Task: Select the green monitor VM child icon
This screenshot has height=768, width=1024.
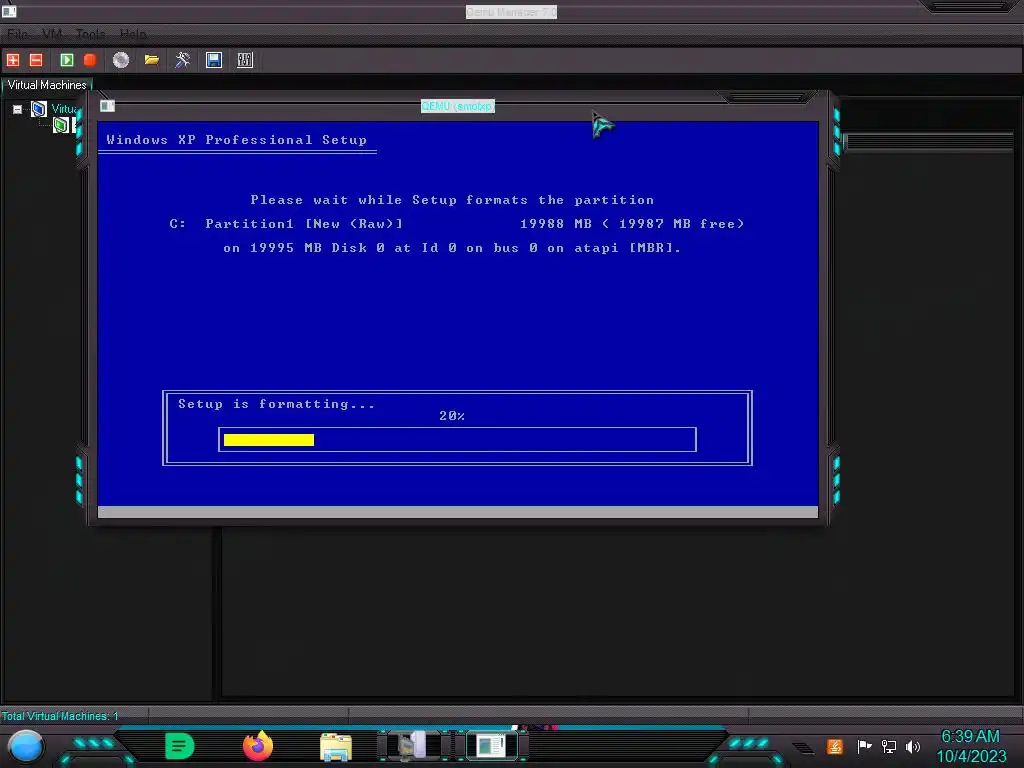Action: (61, 125)
